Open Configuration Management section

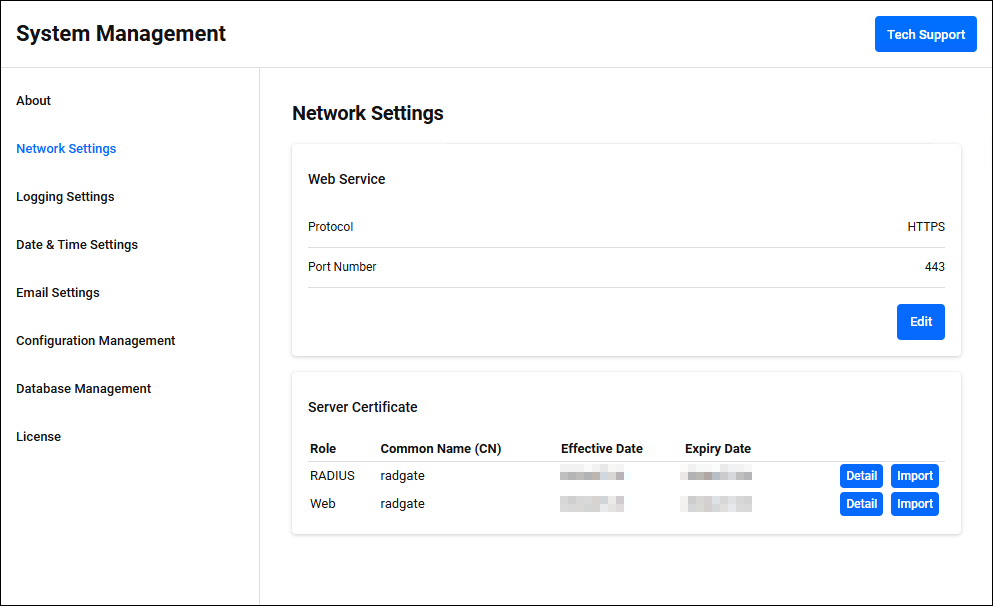[x=96, y=341]
